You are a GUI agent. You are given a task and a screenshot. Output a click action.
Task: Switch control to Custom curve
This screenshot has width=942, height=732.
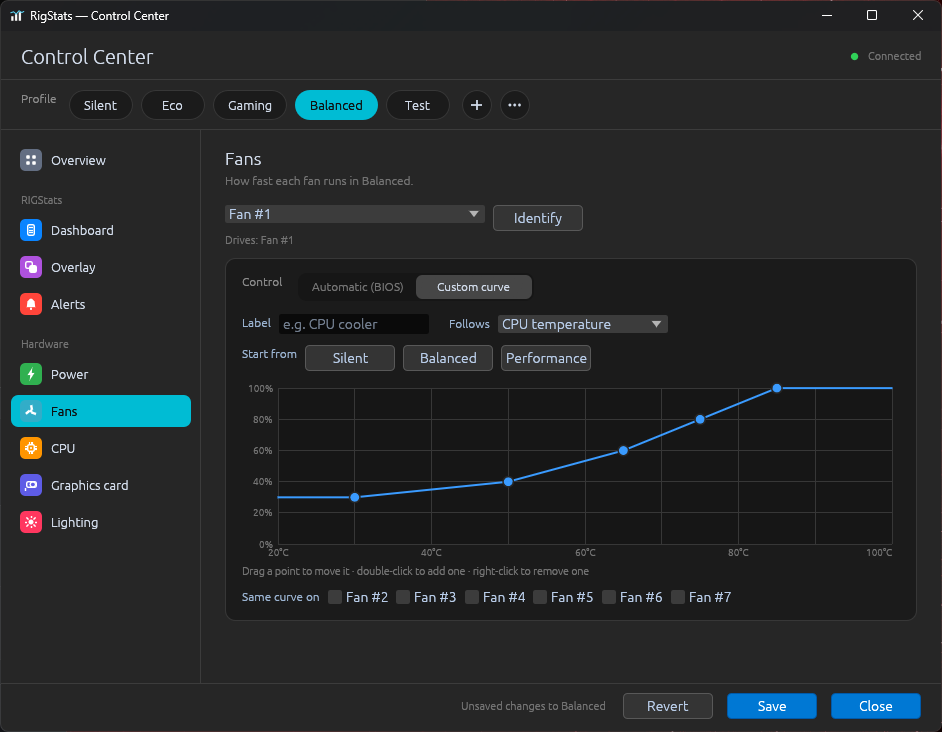pos(473,287)
